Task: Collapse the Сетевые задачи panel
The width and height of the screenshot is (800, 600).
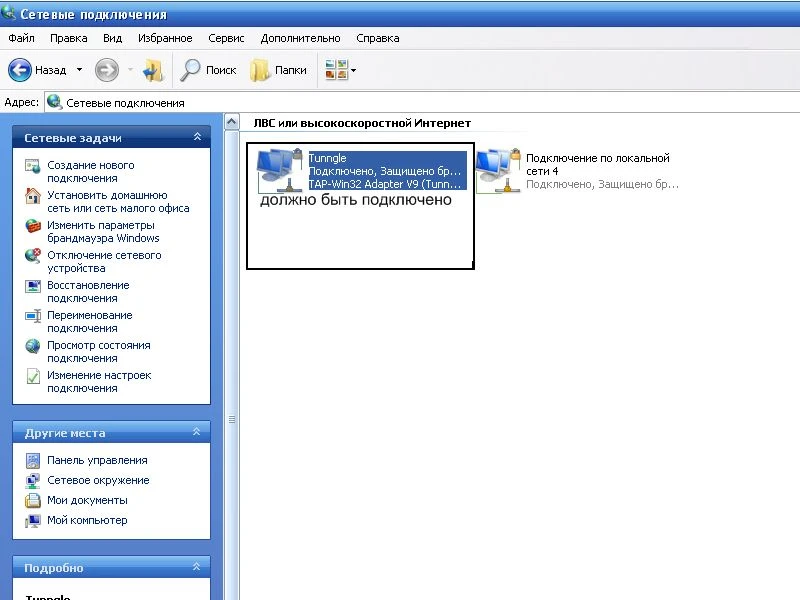Action: click(197, 137)
